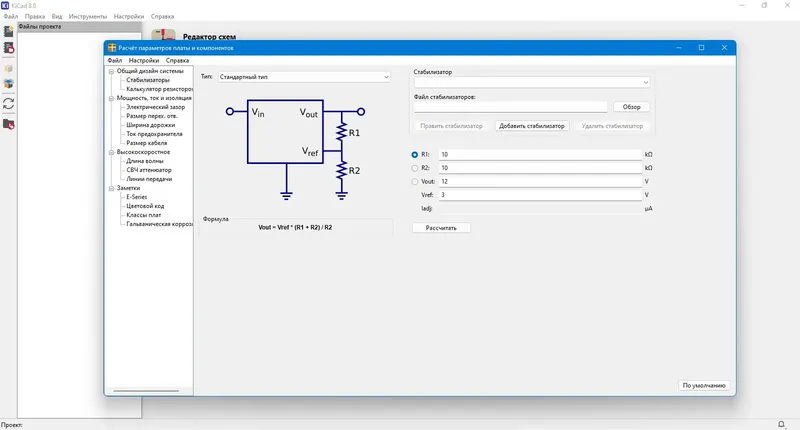Collapse the Заметки tree node
This screenshot has width=800, height=430.
[111, 188]
